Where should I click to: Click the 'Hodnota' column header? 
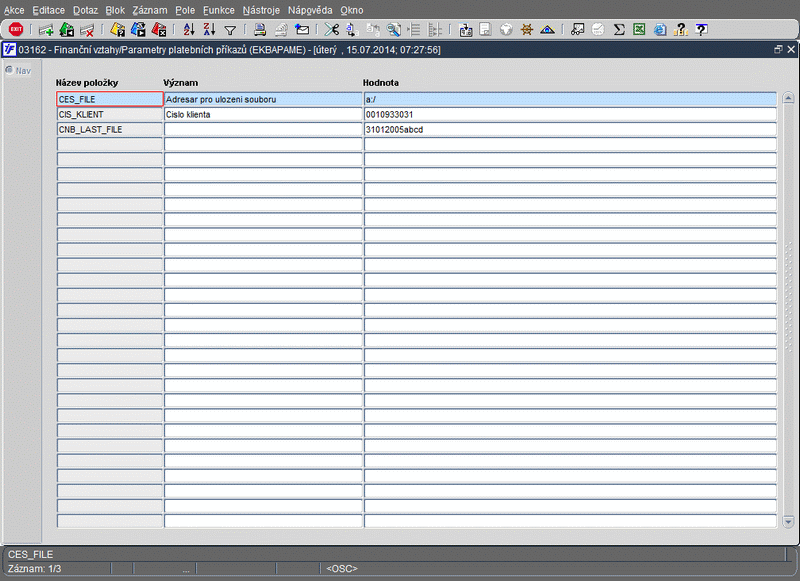pyautogui.click(x=381, y=83)
